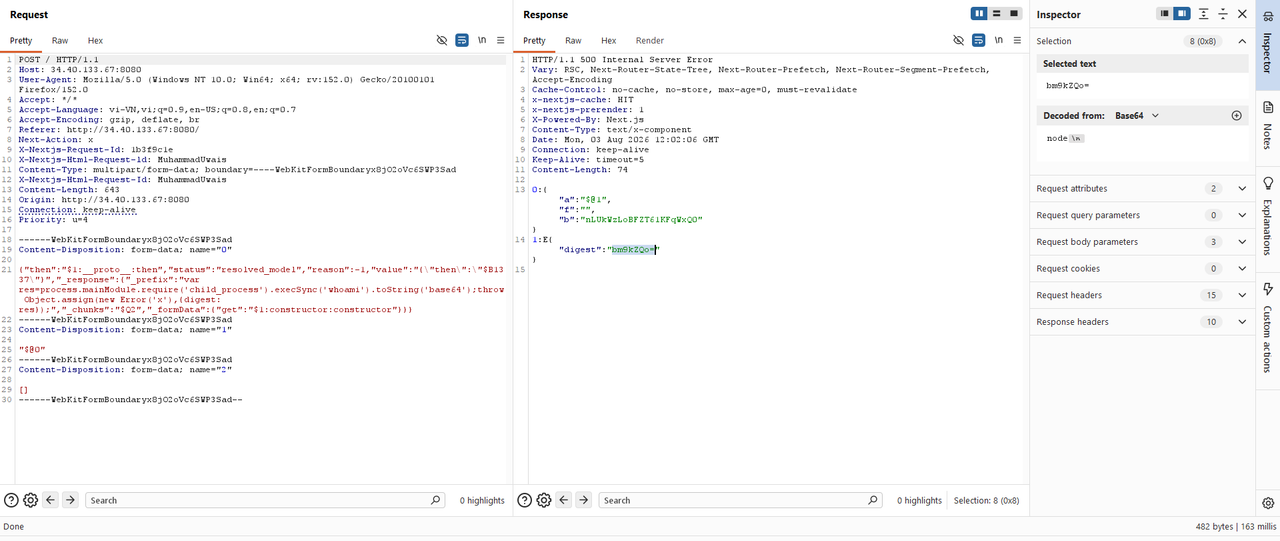Close the Inspector panel with X
The height and width of the screenshot is (541, 1280).
tap(1242, 14)
